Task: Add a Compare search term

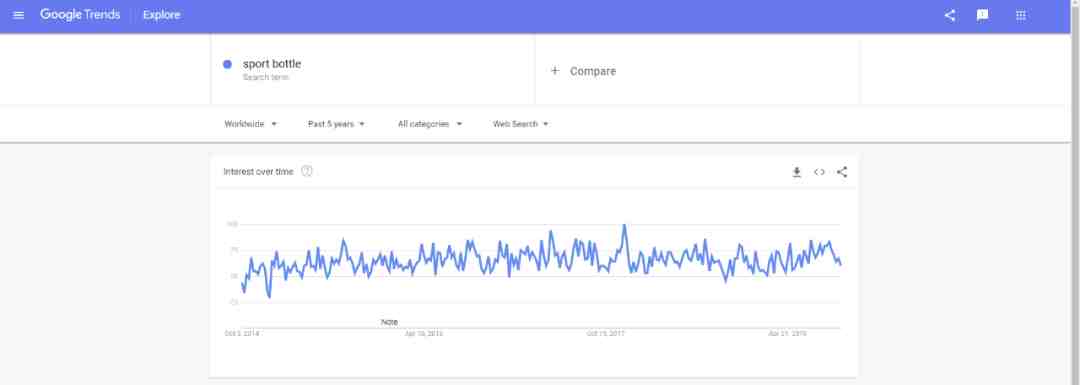Action: pyautogui.click(x=592, y=71)
